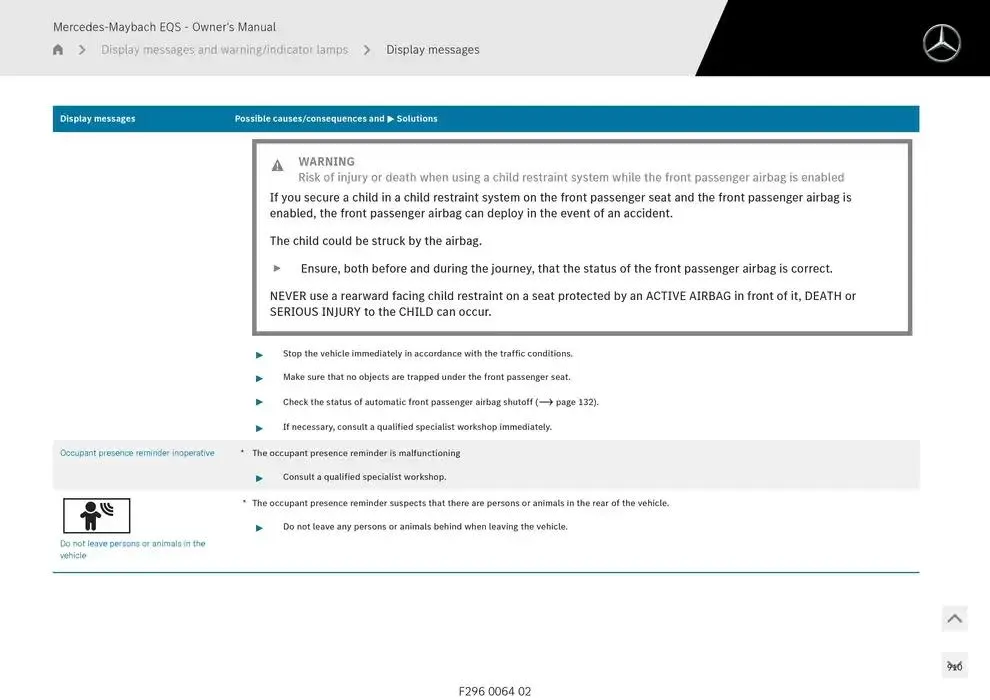
Task: Click the "Display messages" column header
Action: tap(97, 119)
